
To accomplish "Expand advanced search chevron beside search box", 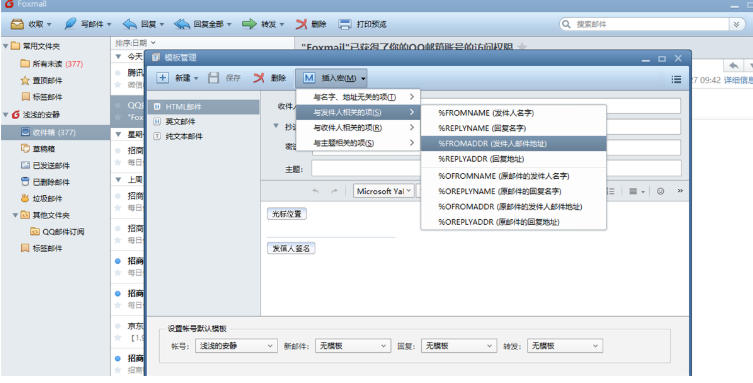I will (x=737, y=24).
